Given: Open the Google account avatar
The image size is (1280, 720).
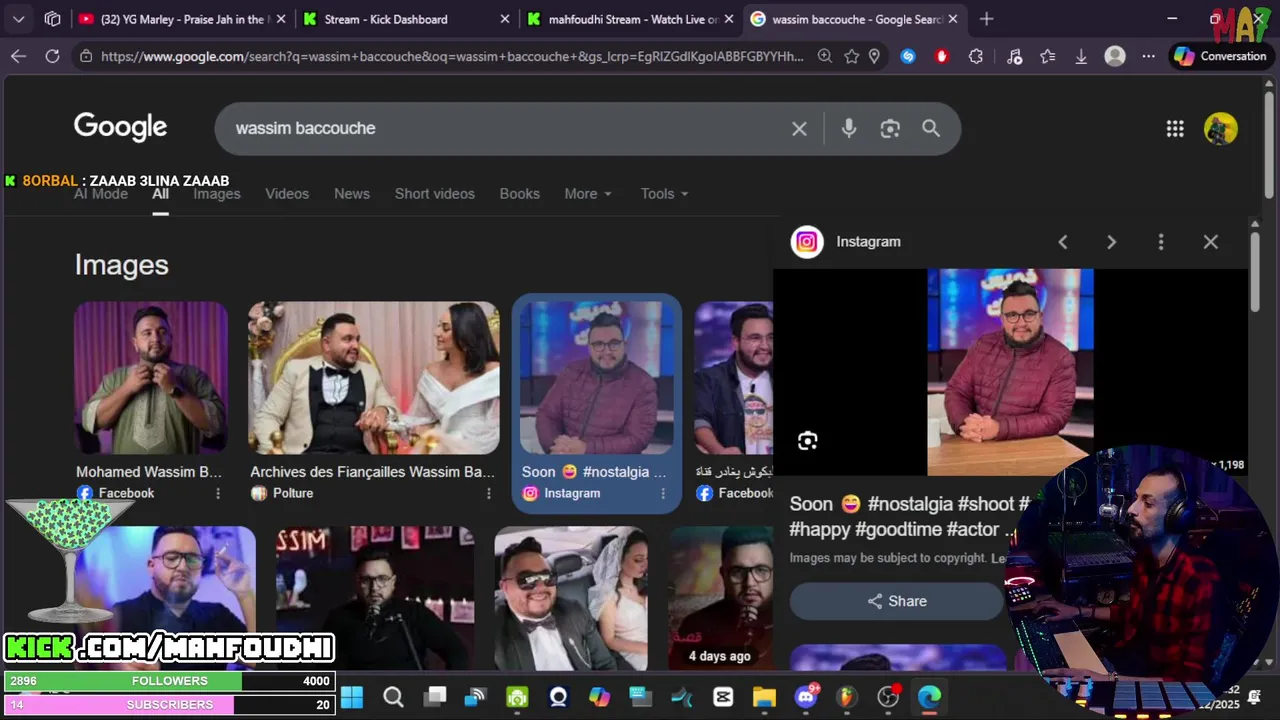Looking at the screenshot, I should [x=1220, y=129].
